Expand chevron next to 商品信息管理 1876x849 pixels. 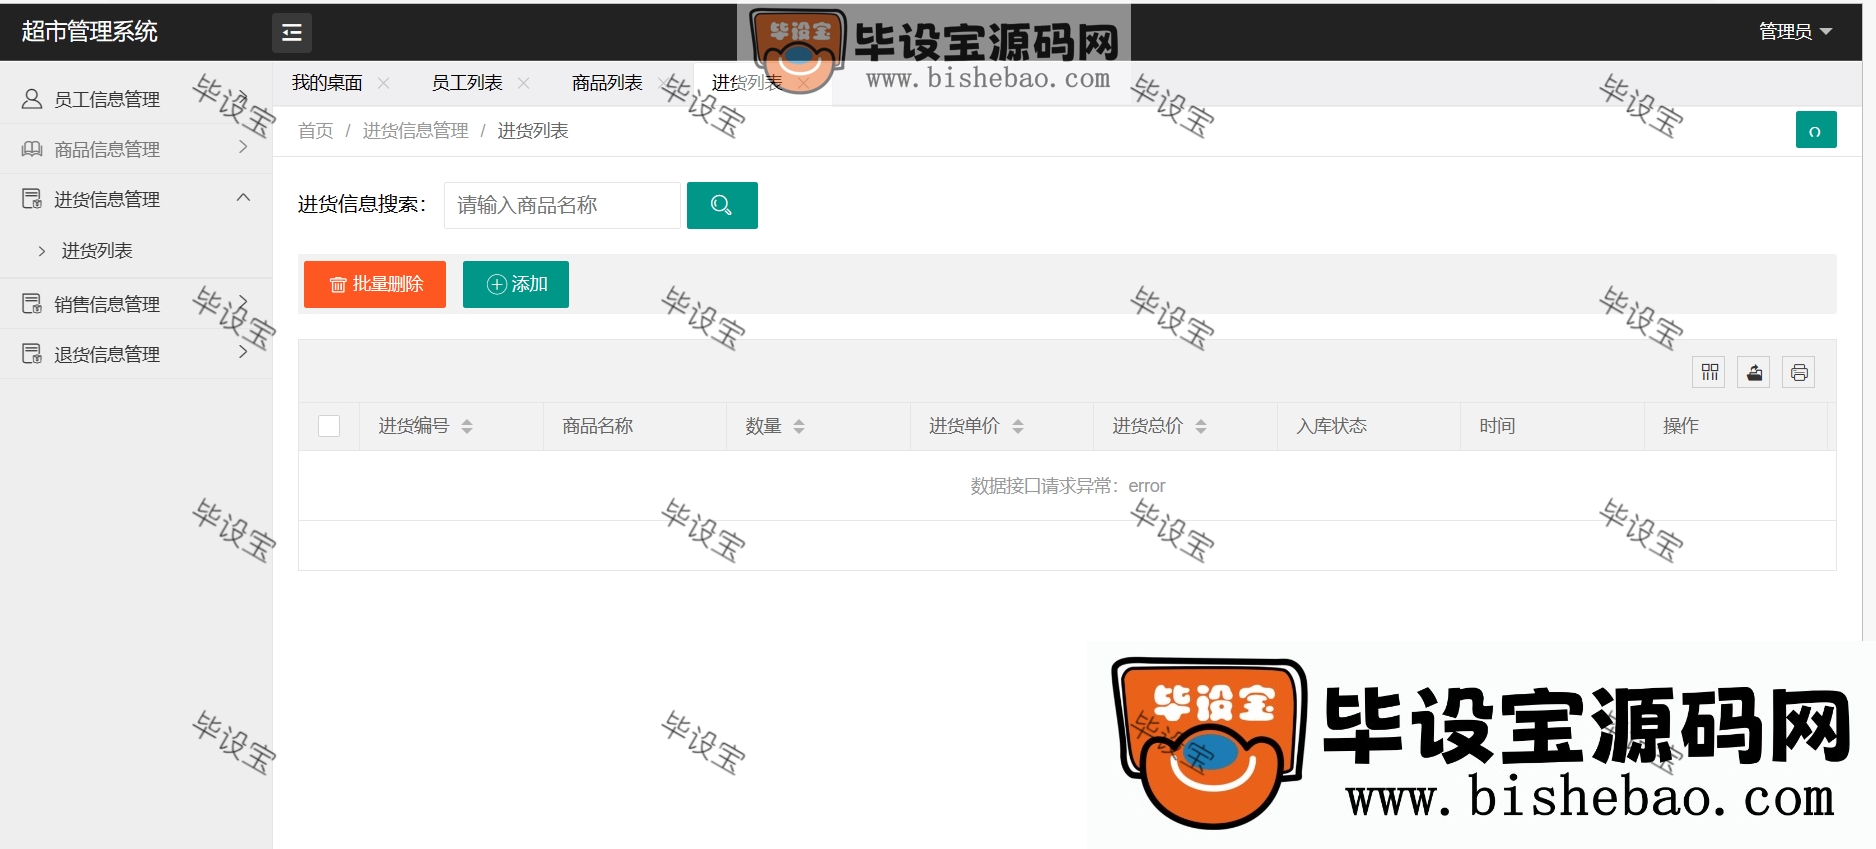[243, 148]
